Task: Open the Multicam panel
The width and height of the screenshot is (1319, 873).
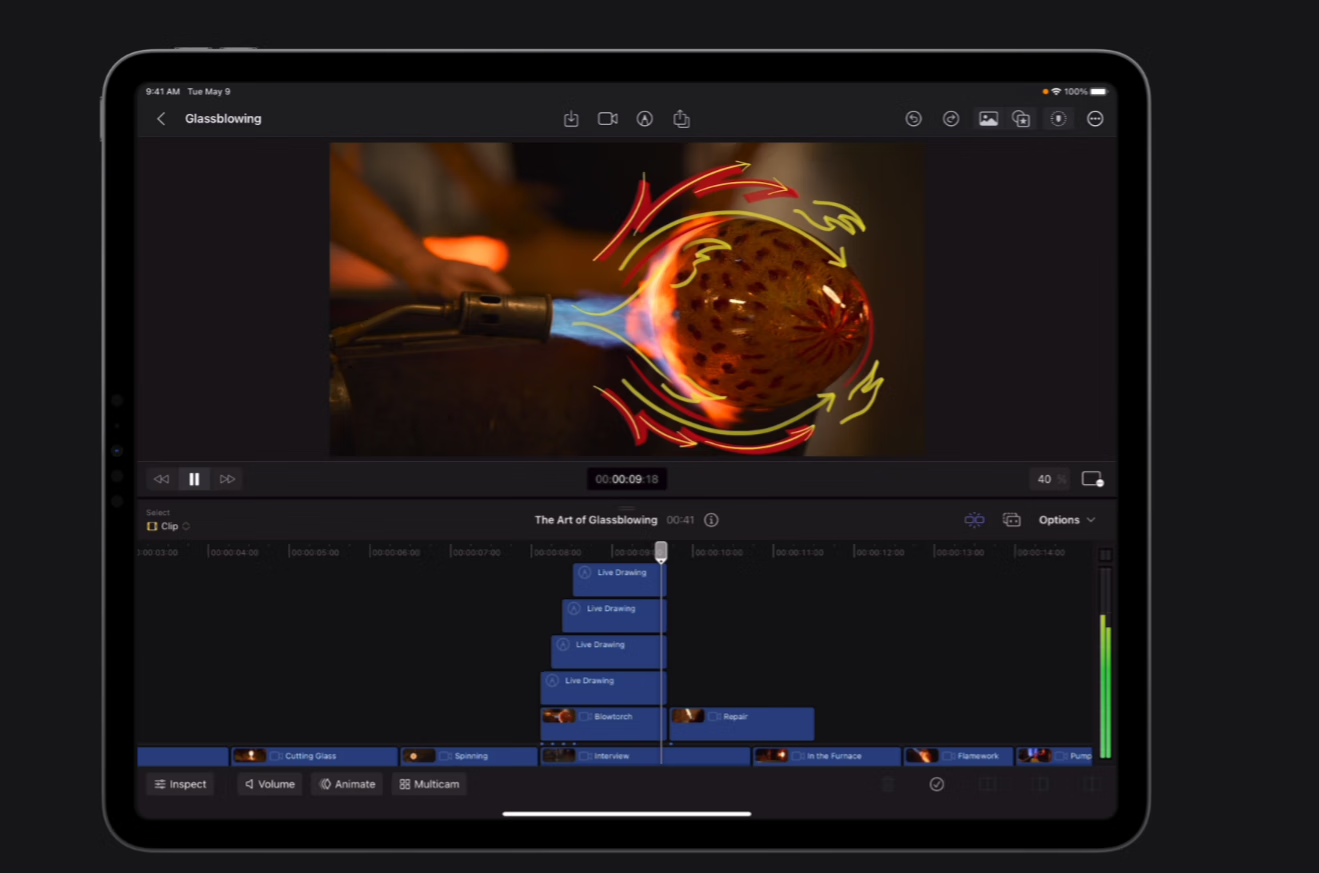Action: (x=429, y=784)
